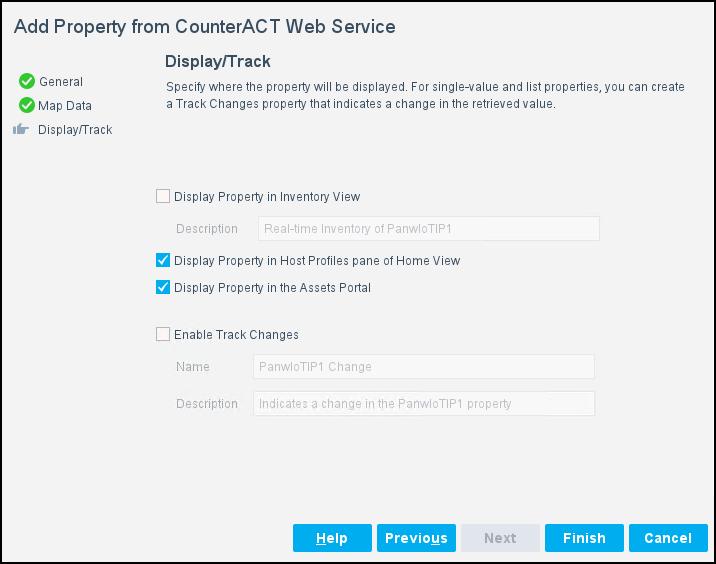Click the green checkmark icon beside General

click(x=27, y=82)
